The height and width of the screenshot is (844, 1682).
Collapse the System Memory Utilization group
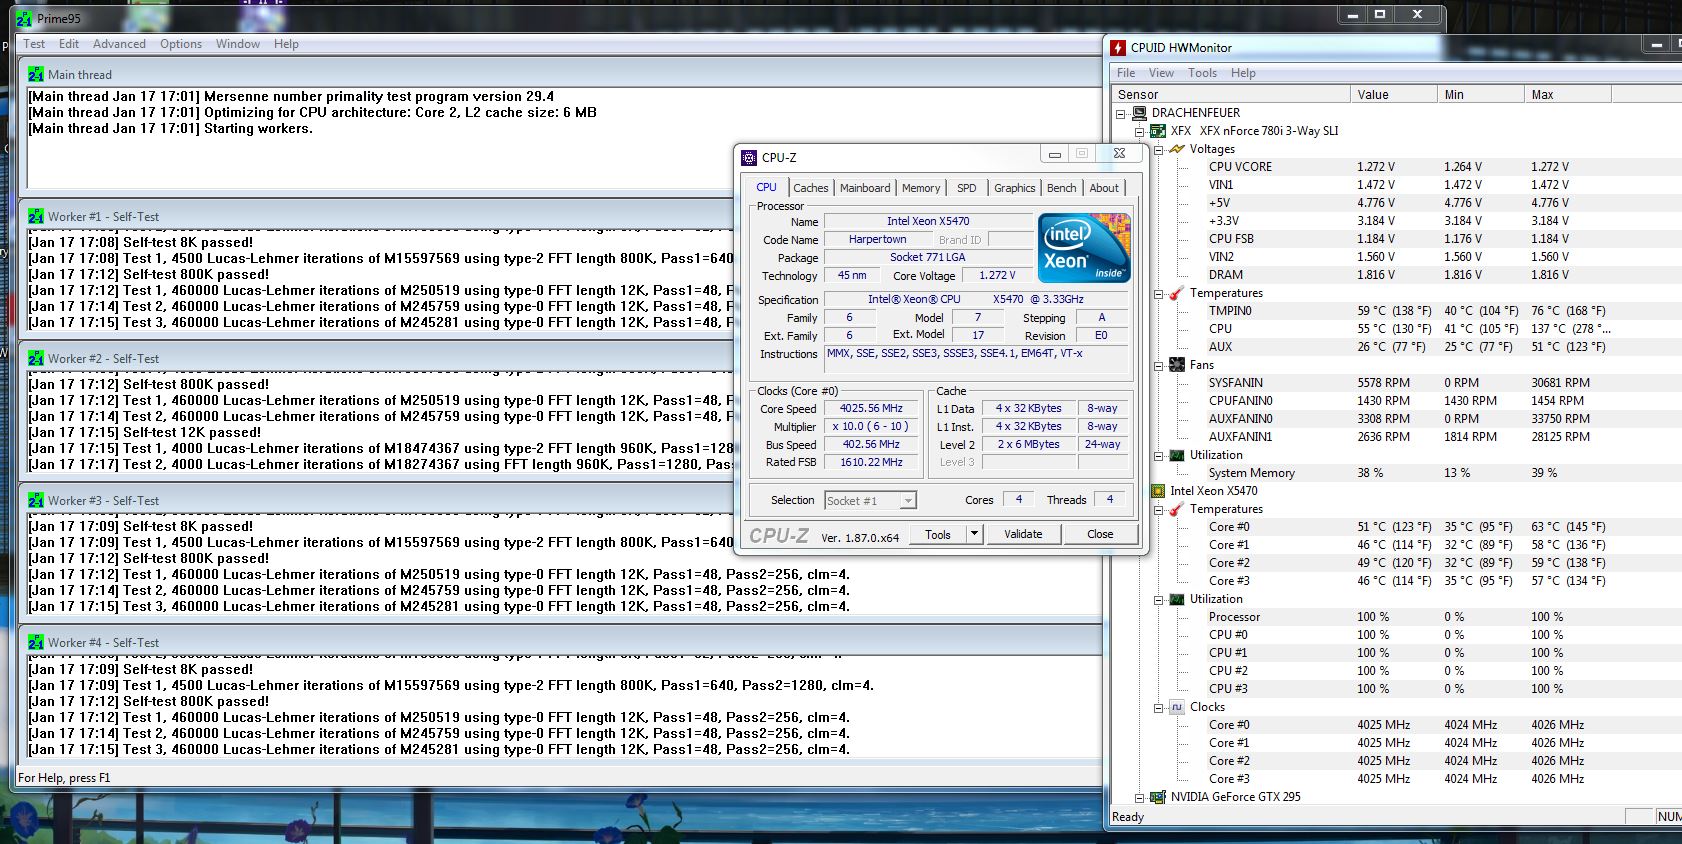click(1159, 456)
